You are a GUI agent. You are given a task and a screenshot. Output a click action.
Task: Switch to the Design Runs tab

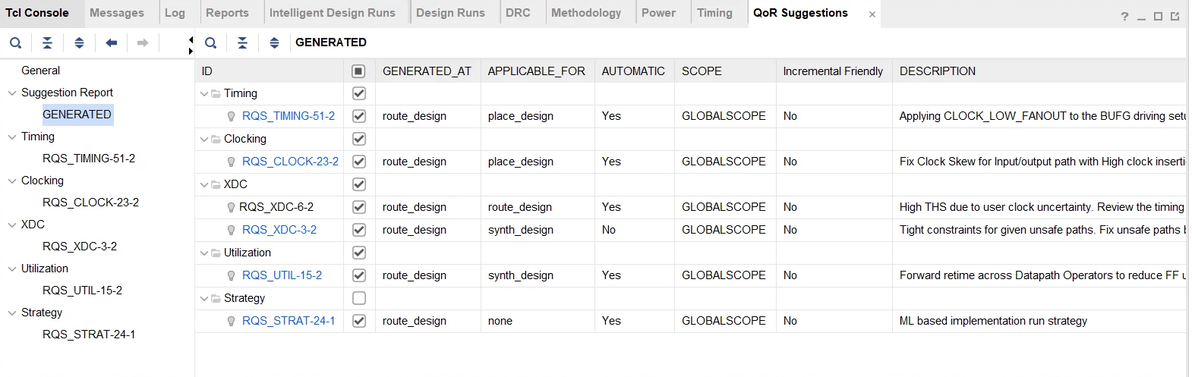pyautogui.click(x=451, y=13)
